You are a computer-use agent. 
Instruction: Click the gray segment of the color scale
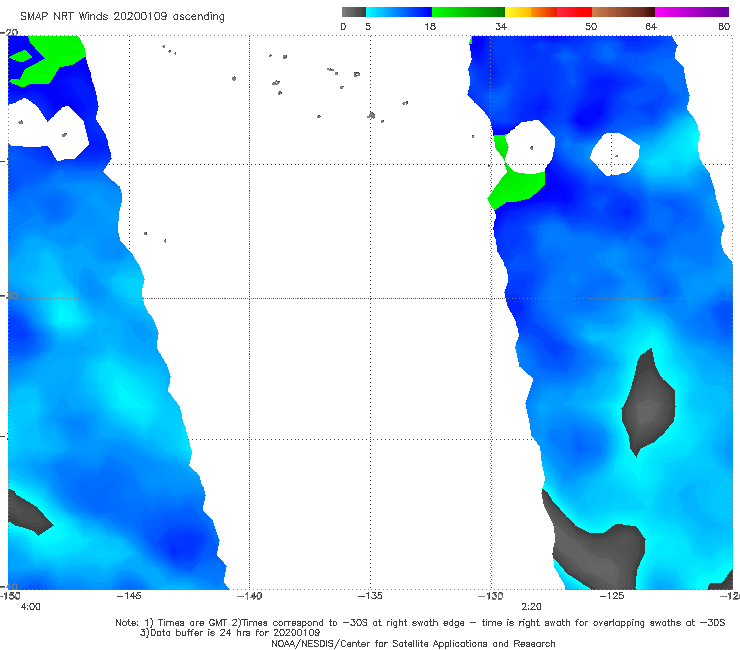354,12
